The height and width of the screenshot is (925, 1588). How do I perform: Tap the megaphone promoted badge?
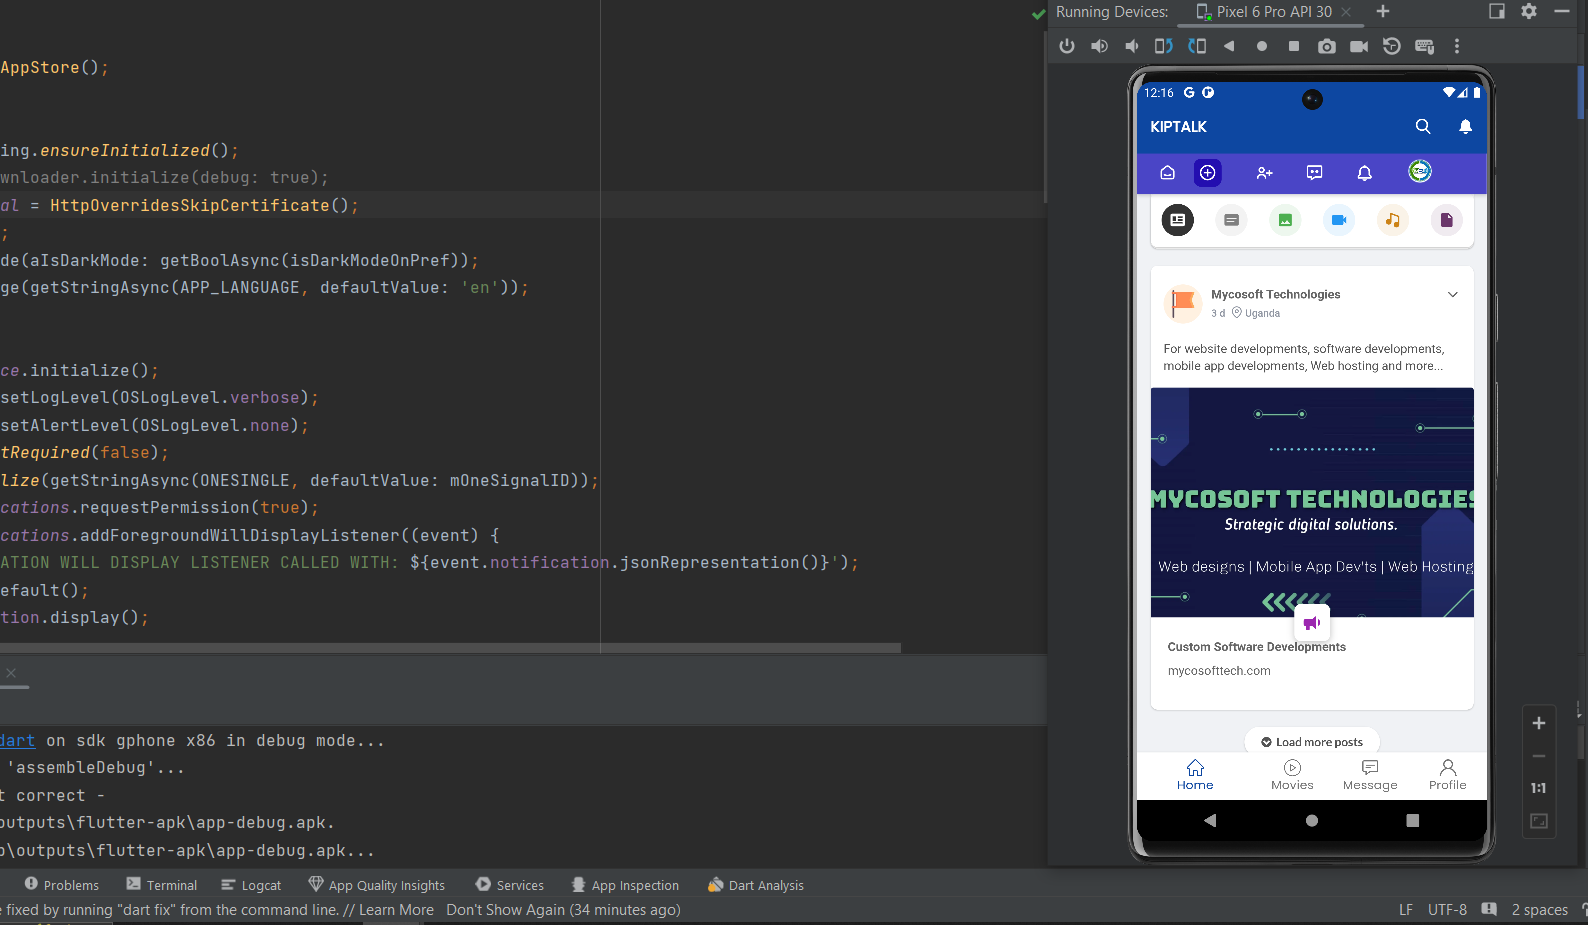tap(1312, 623)
